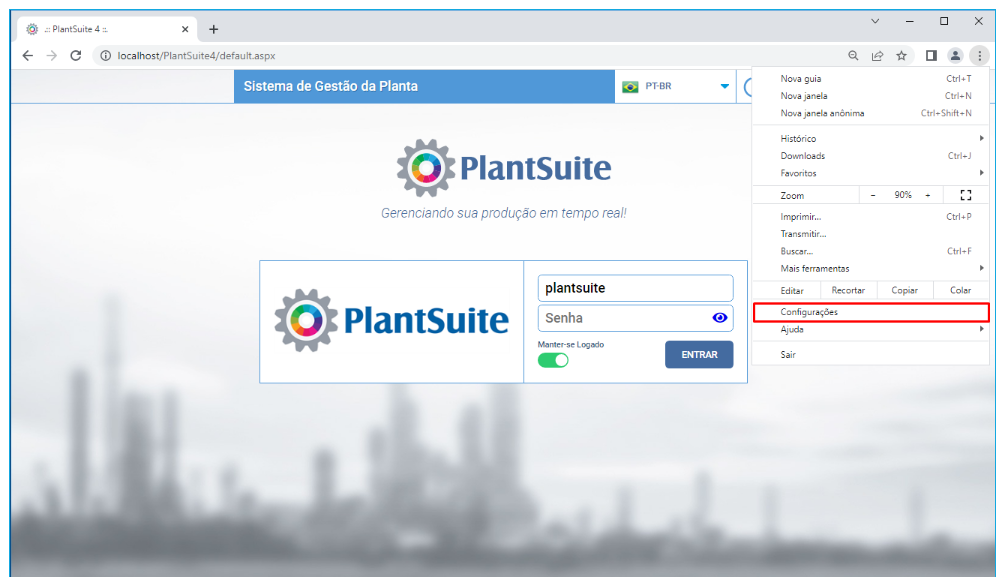Viewport: 1004px width, 580px height.
Task: Expand the Ajuda submenu
Action: [x=871, y=330]
